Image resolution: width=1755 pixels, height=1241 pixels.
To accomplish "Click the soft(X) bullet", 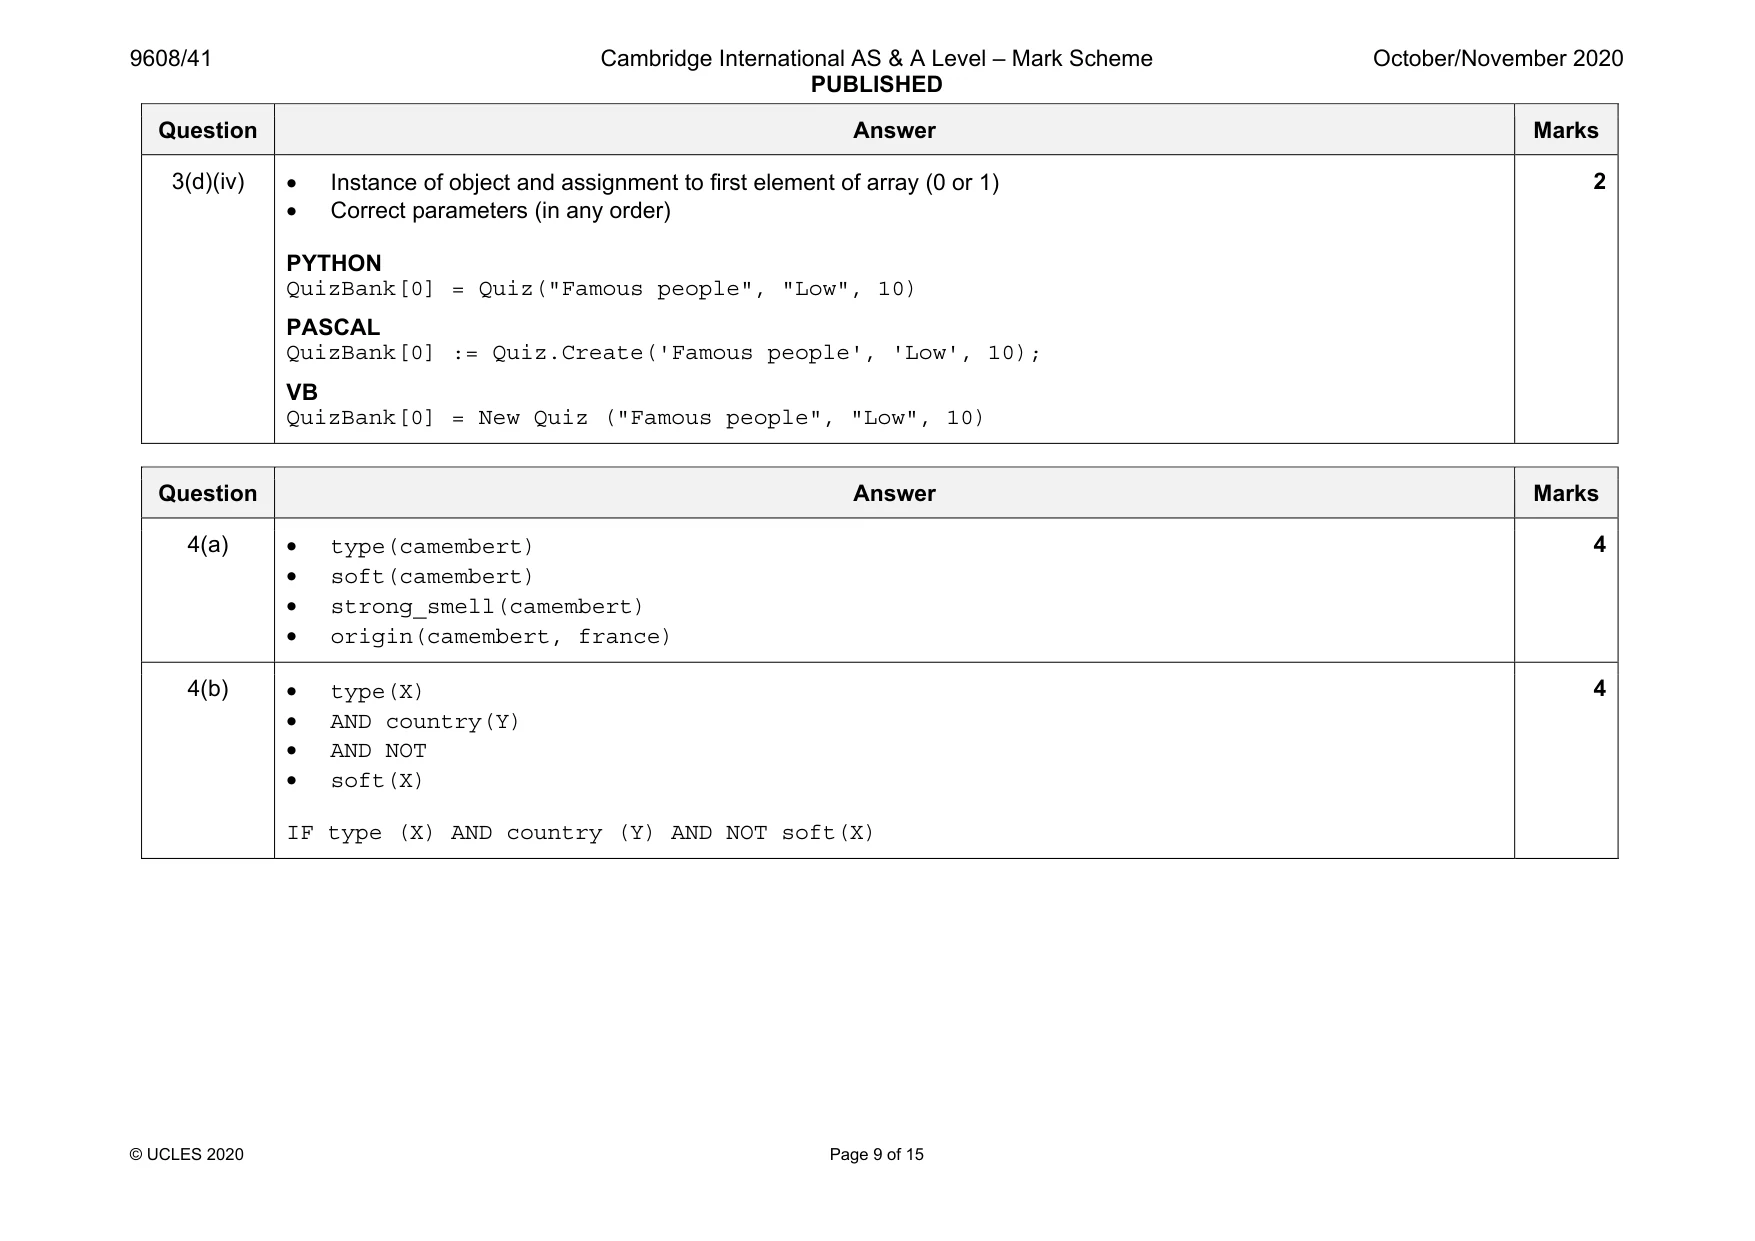I will [x=377, y=781].
